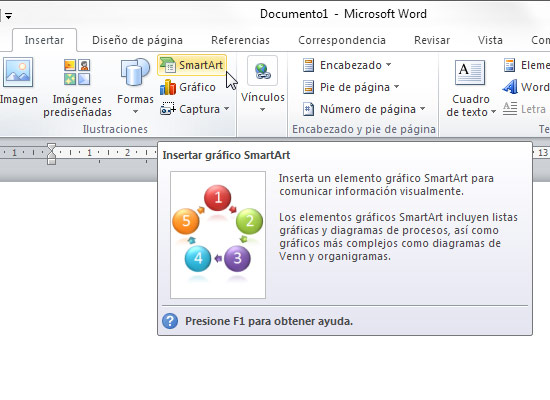This screenshot has height=400, width=550.
Task: Expand the Pie de página dropdown arrow
Action: (x=397, y=87)
